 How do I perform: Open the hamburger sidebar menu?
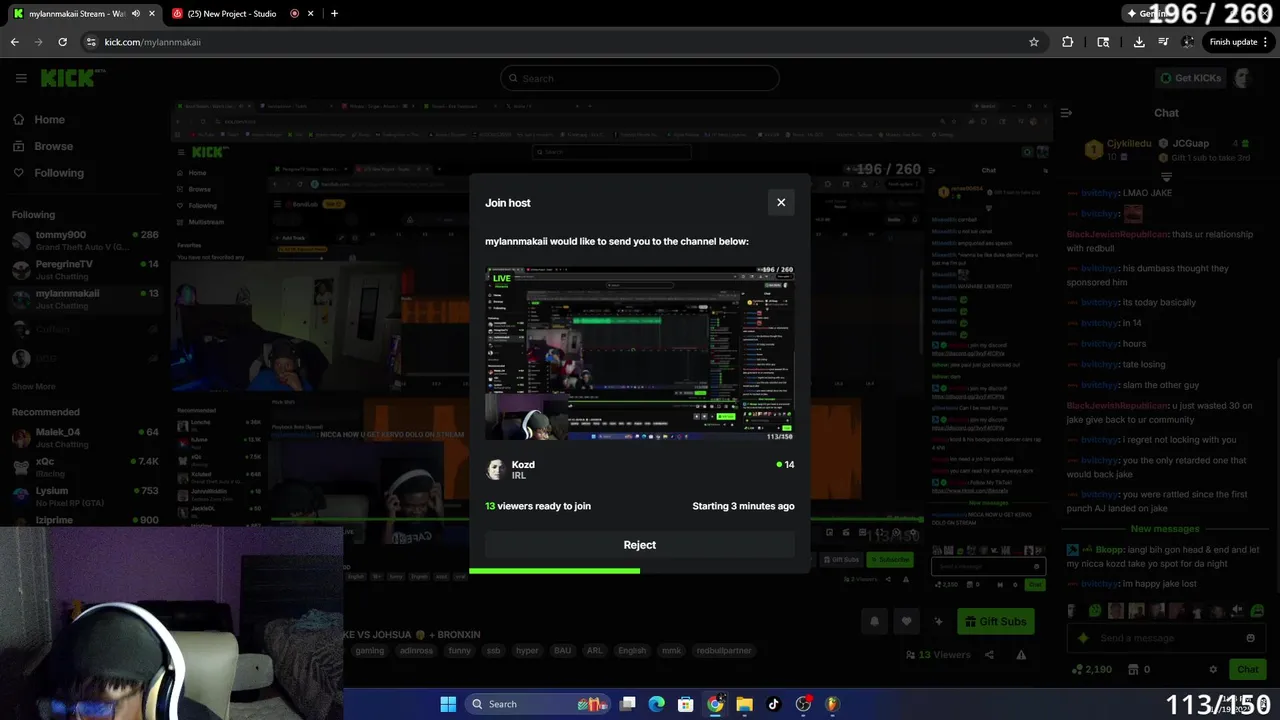pyautogui.click(x=21, y=78)
